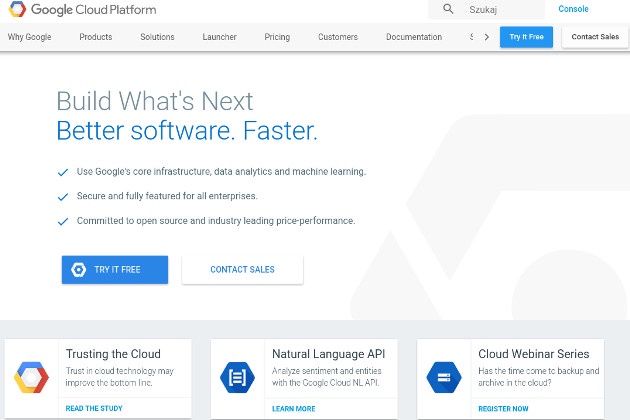Viewport: 630px width, 420px height.
Task: Click the checkmark beside Secure and fully featured
Action: 63,197
